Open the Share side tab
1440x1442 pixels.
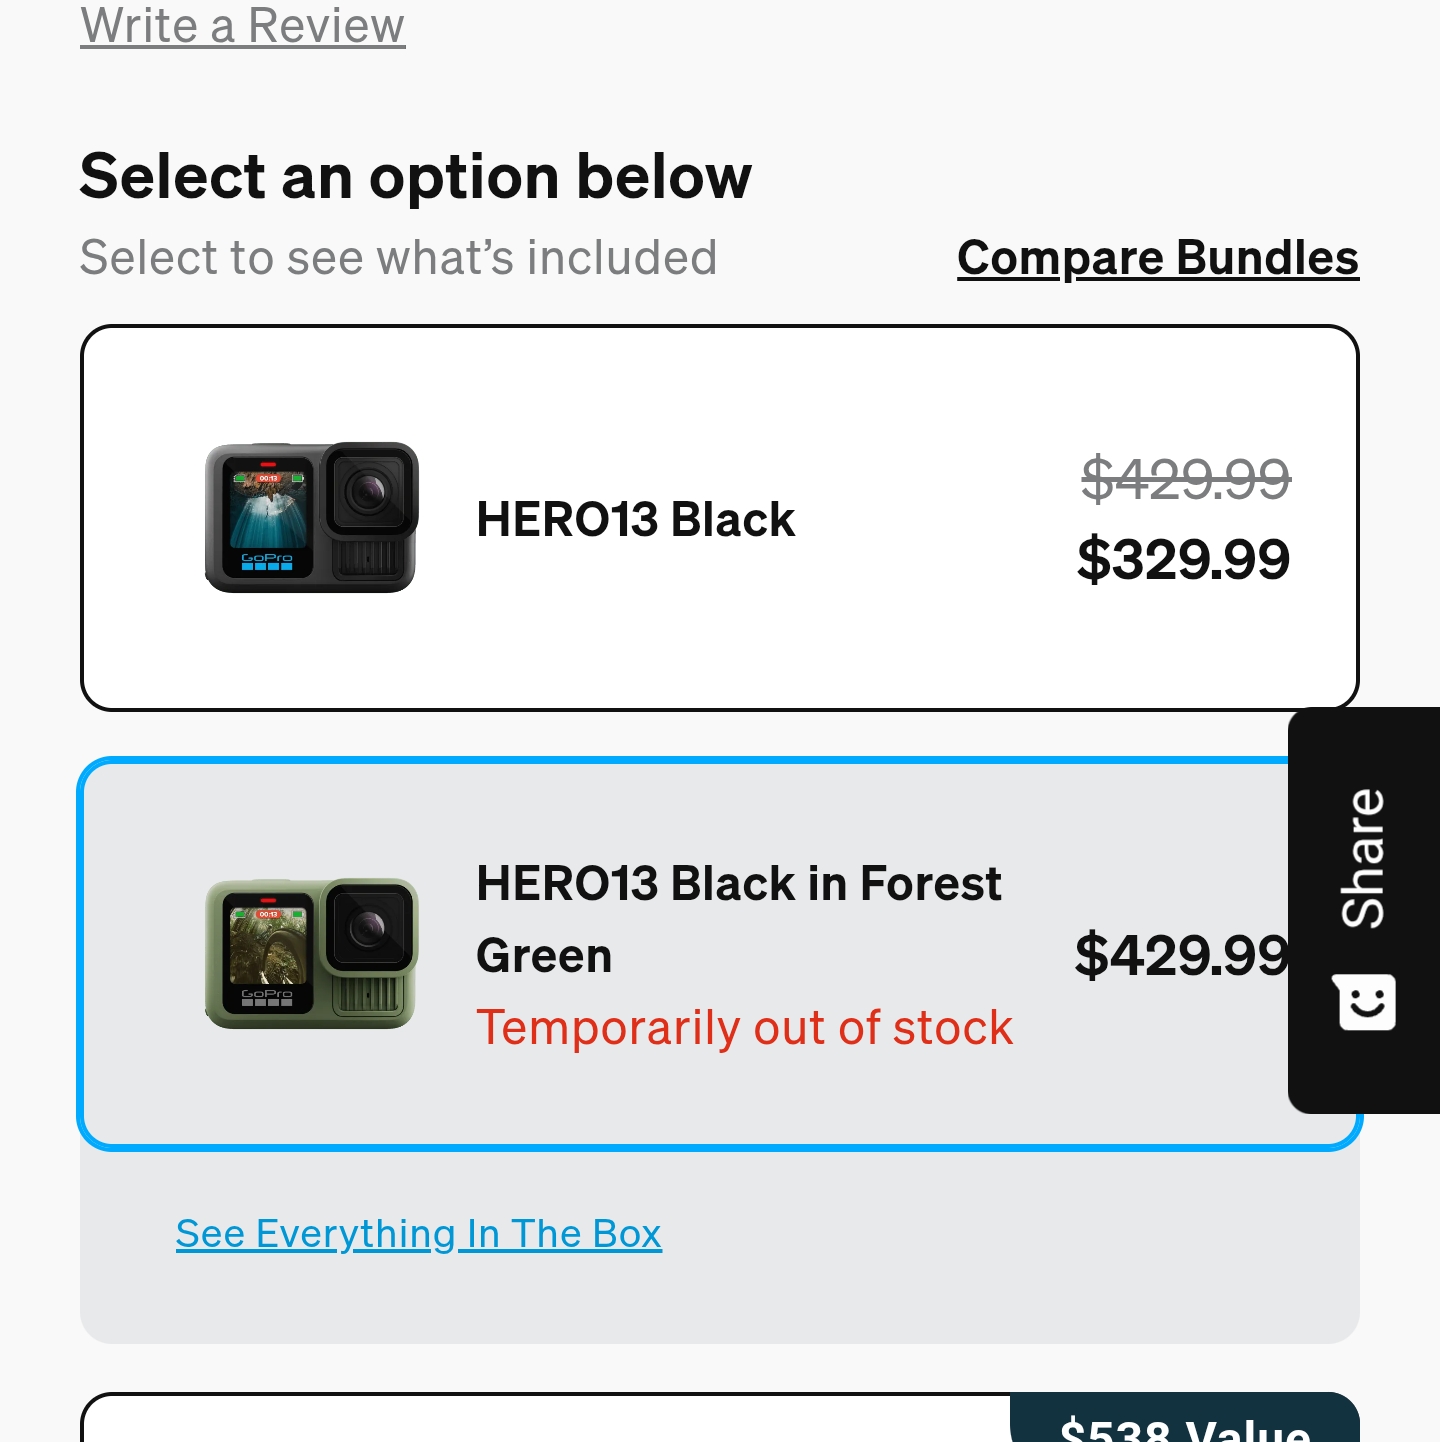coord(1364,910)
